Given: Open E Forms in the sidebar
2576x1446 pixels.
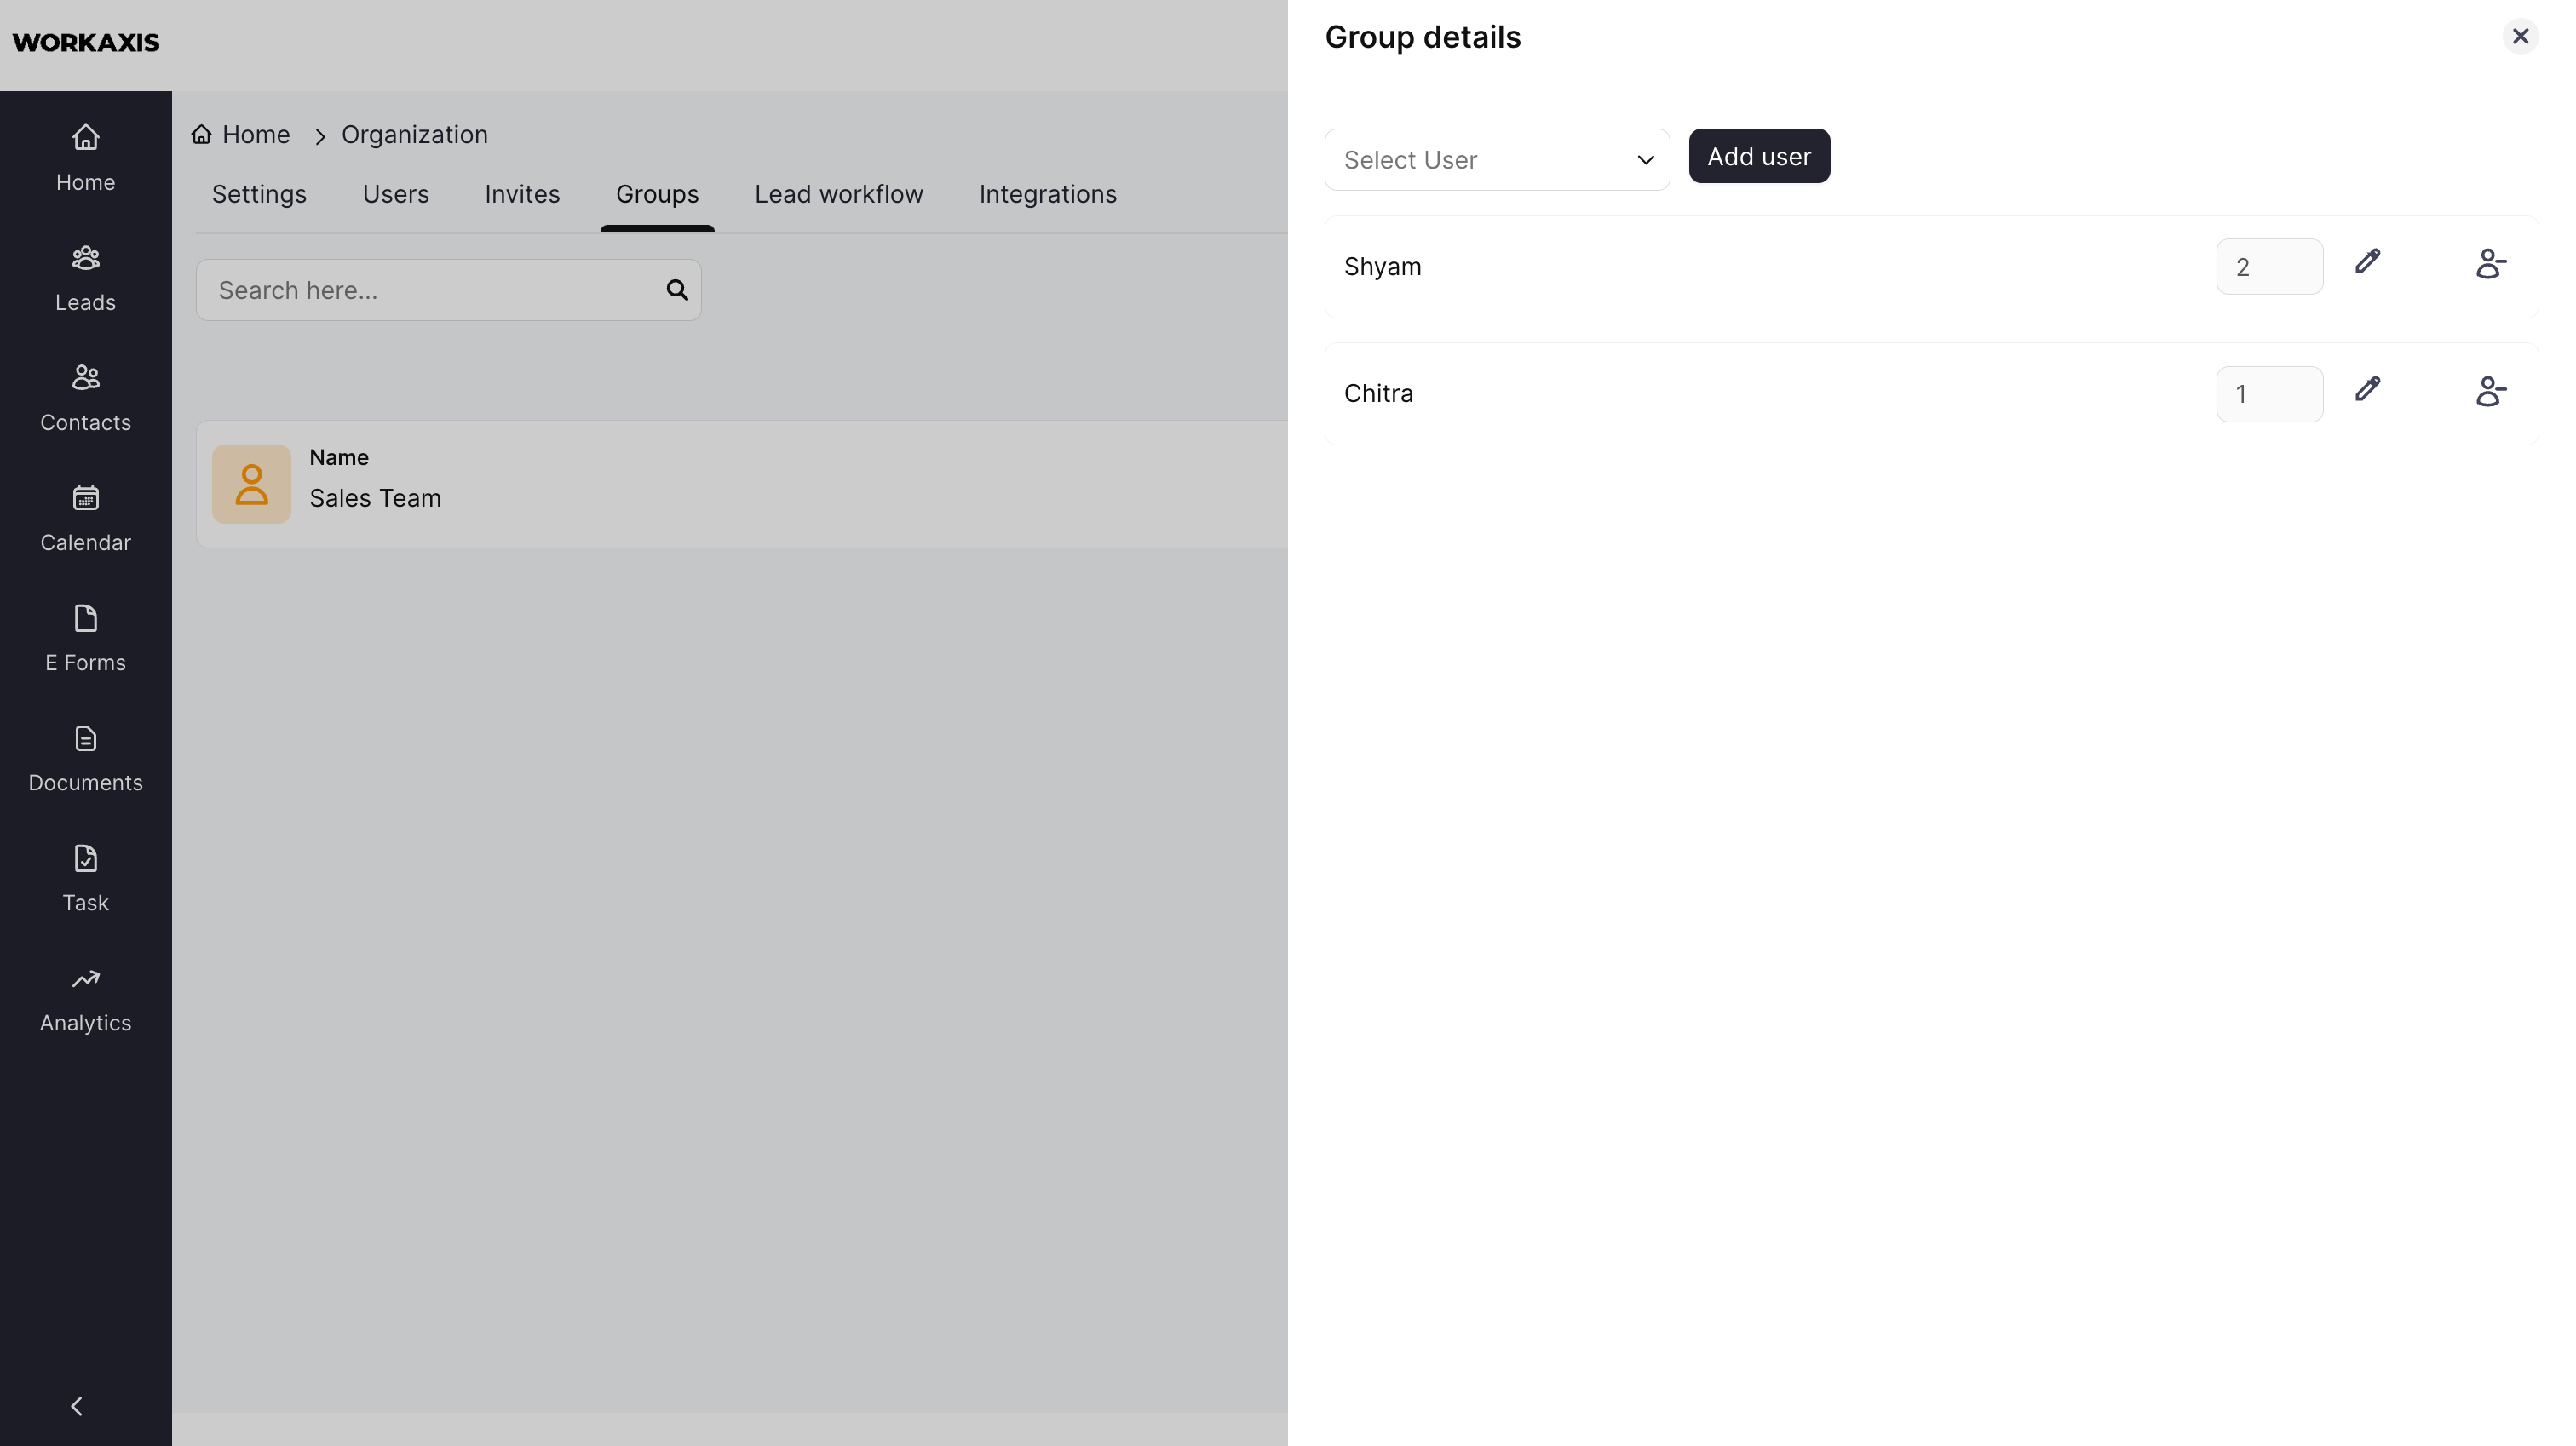Looking at the screenshot, I should point(85,637).
